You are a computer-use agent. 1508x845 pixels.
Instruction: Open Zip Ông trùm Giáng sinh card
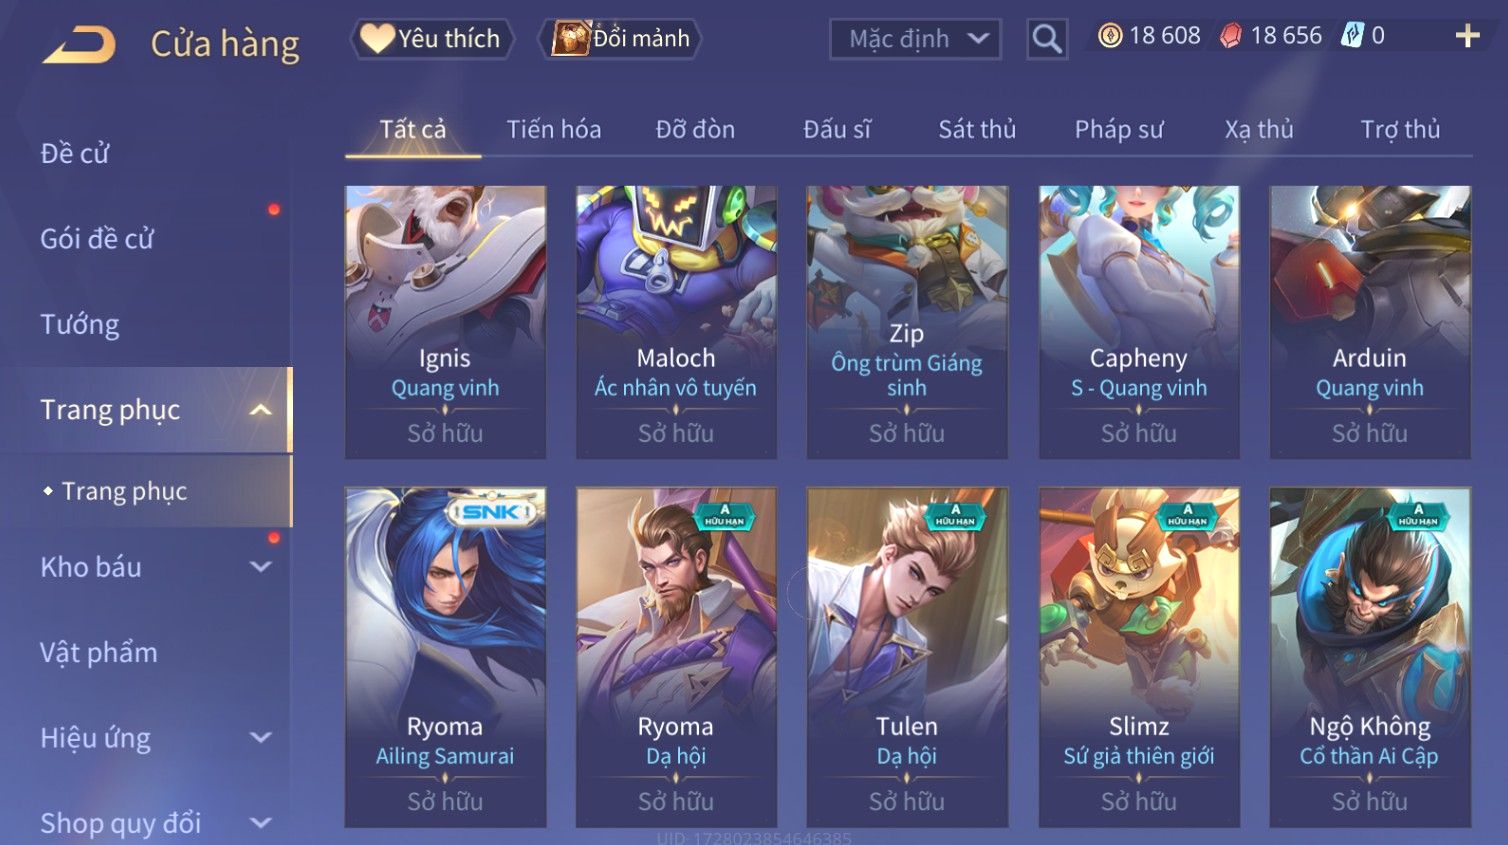(x=907, y=322)
